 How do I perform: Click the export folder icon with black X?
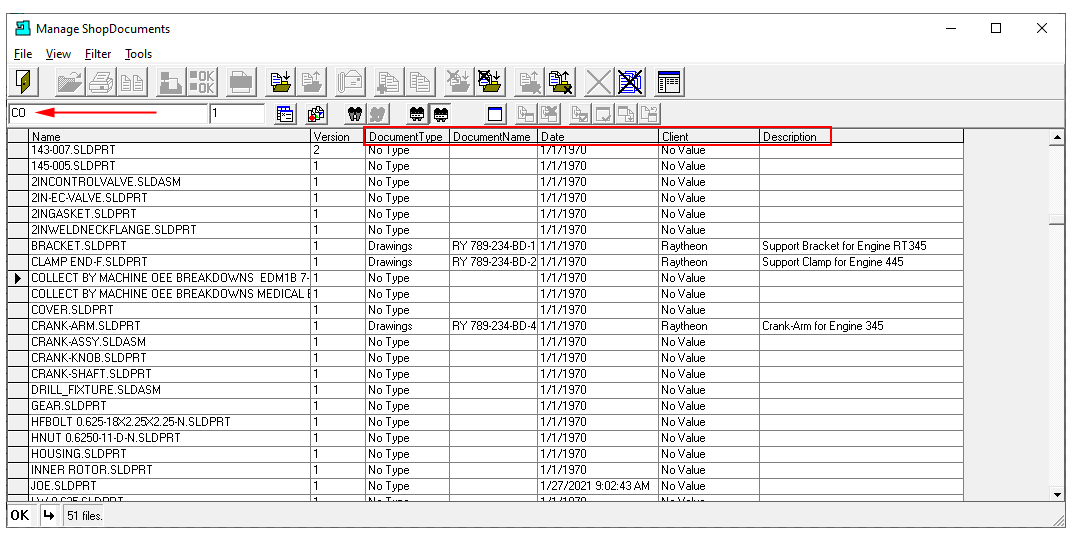[560, 82]
